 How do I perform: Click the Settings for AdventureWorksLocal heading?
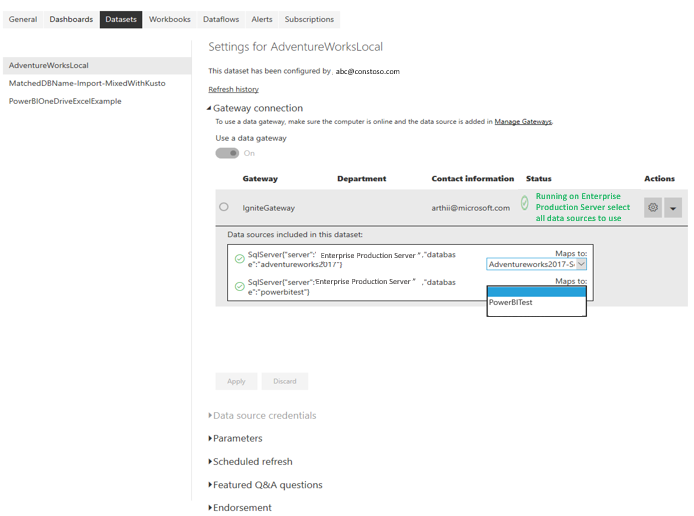coord(296,47)
